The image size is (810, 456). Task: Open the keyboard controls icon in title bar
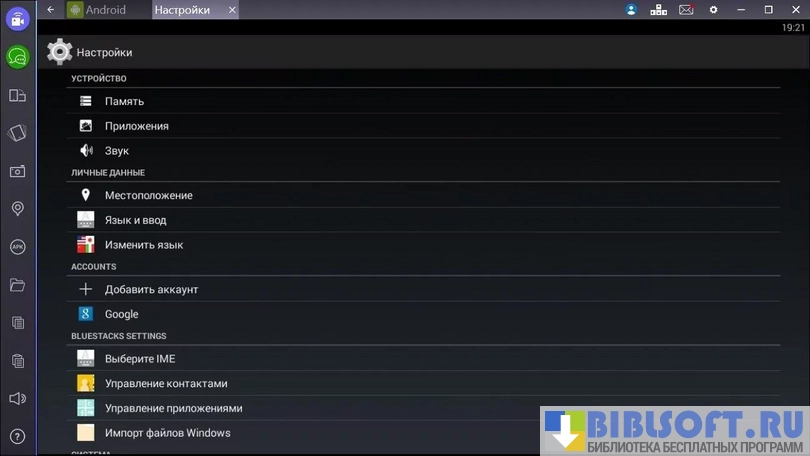point(658,10)
